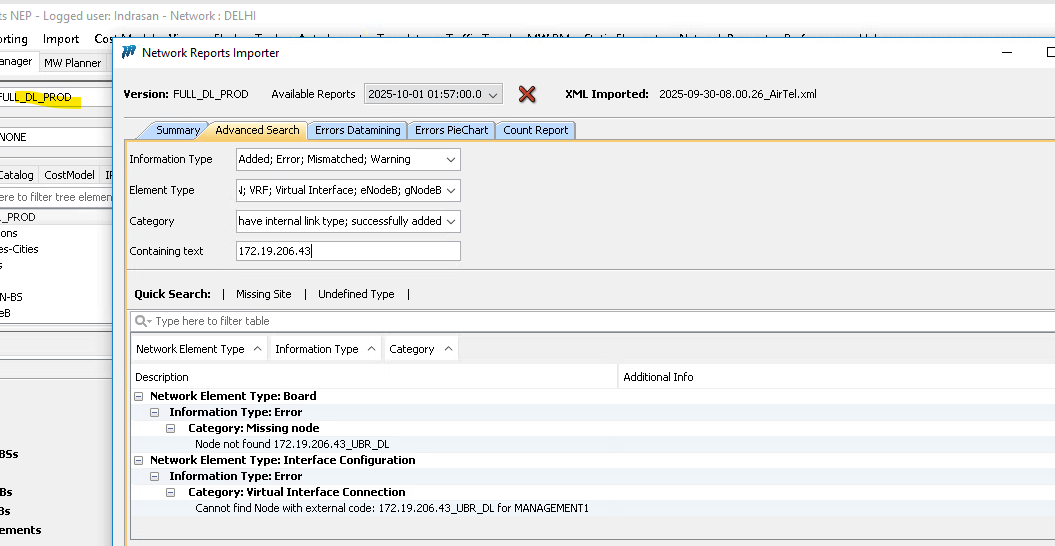Click the Undefined Type quick search link
This screenshot has width=1055, height=546.
point(356,294)
